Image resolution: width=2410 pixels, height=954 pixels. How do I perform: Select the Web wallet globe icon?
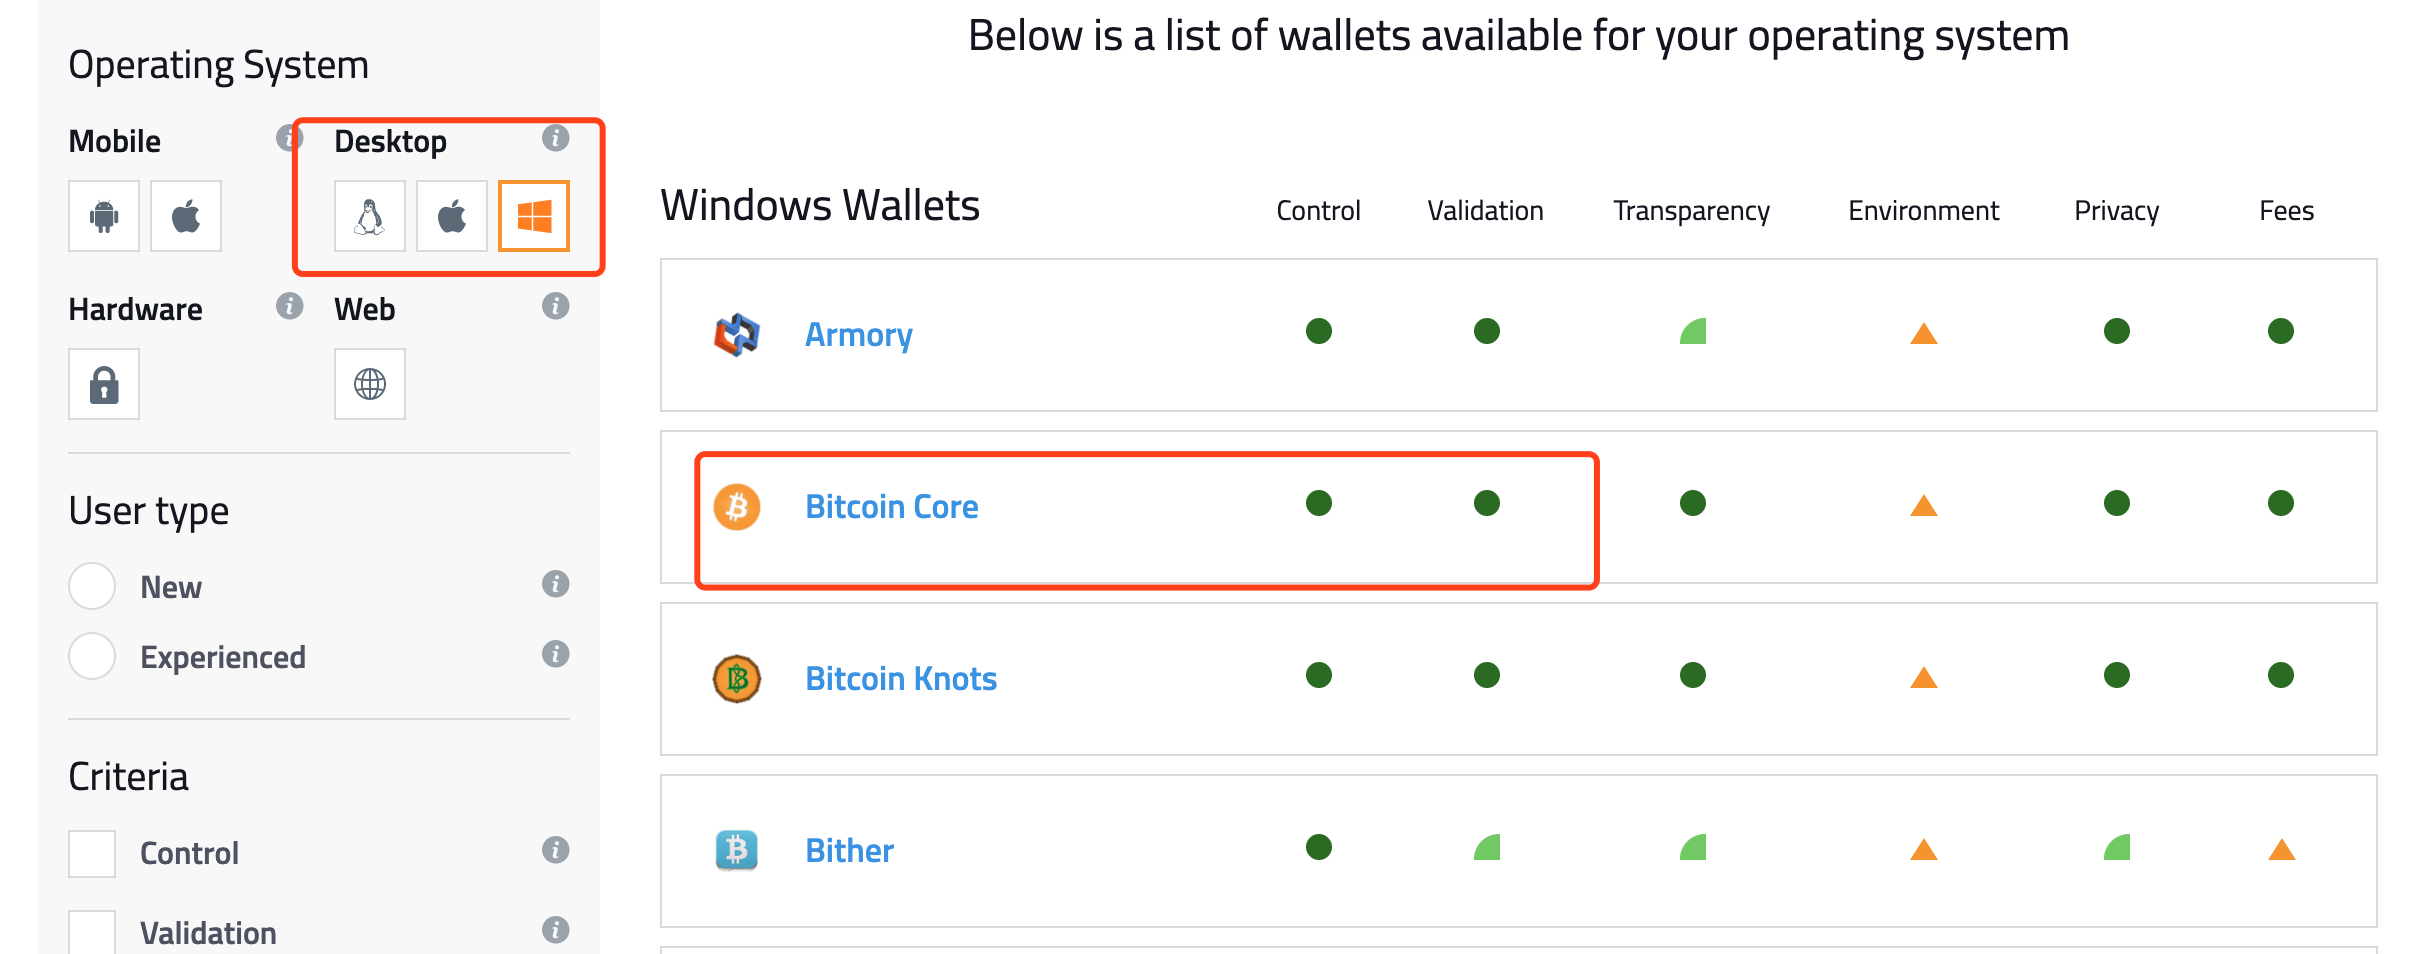tap(369, 383)
